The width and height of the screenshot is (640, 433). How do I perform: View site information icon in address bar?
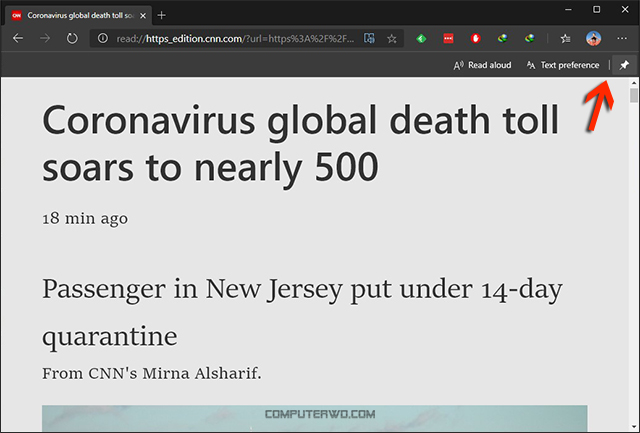coord(103,38)
